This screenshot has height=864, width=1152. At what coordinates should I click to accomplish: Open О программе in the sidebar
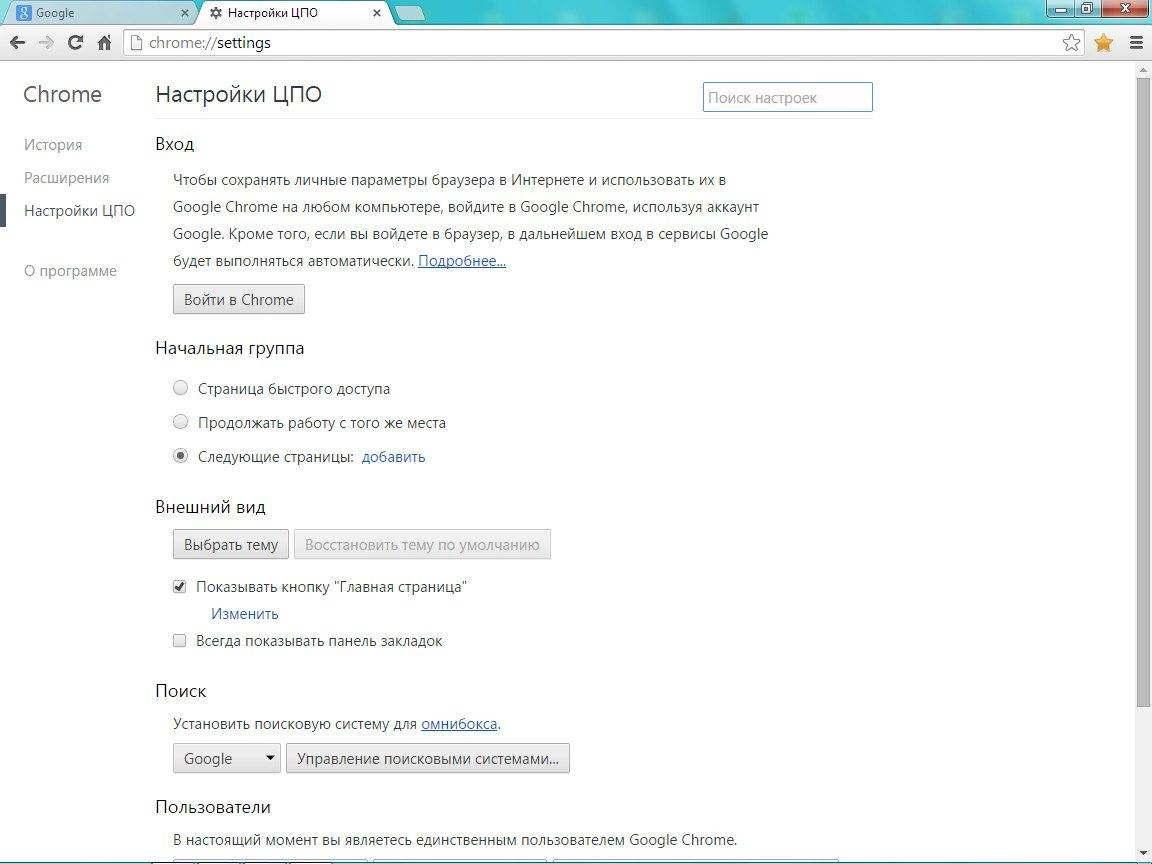(71, 271)
